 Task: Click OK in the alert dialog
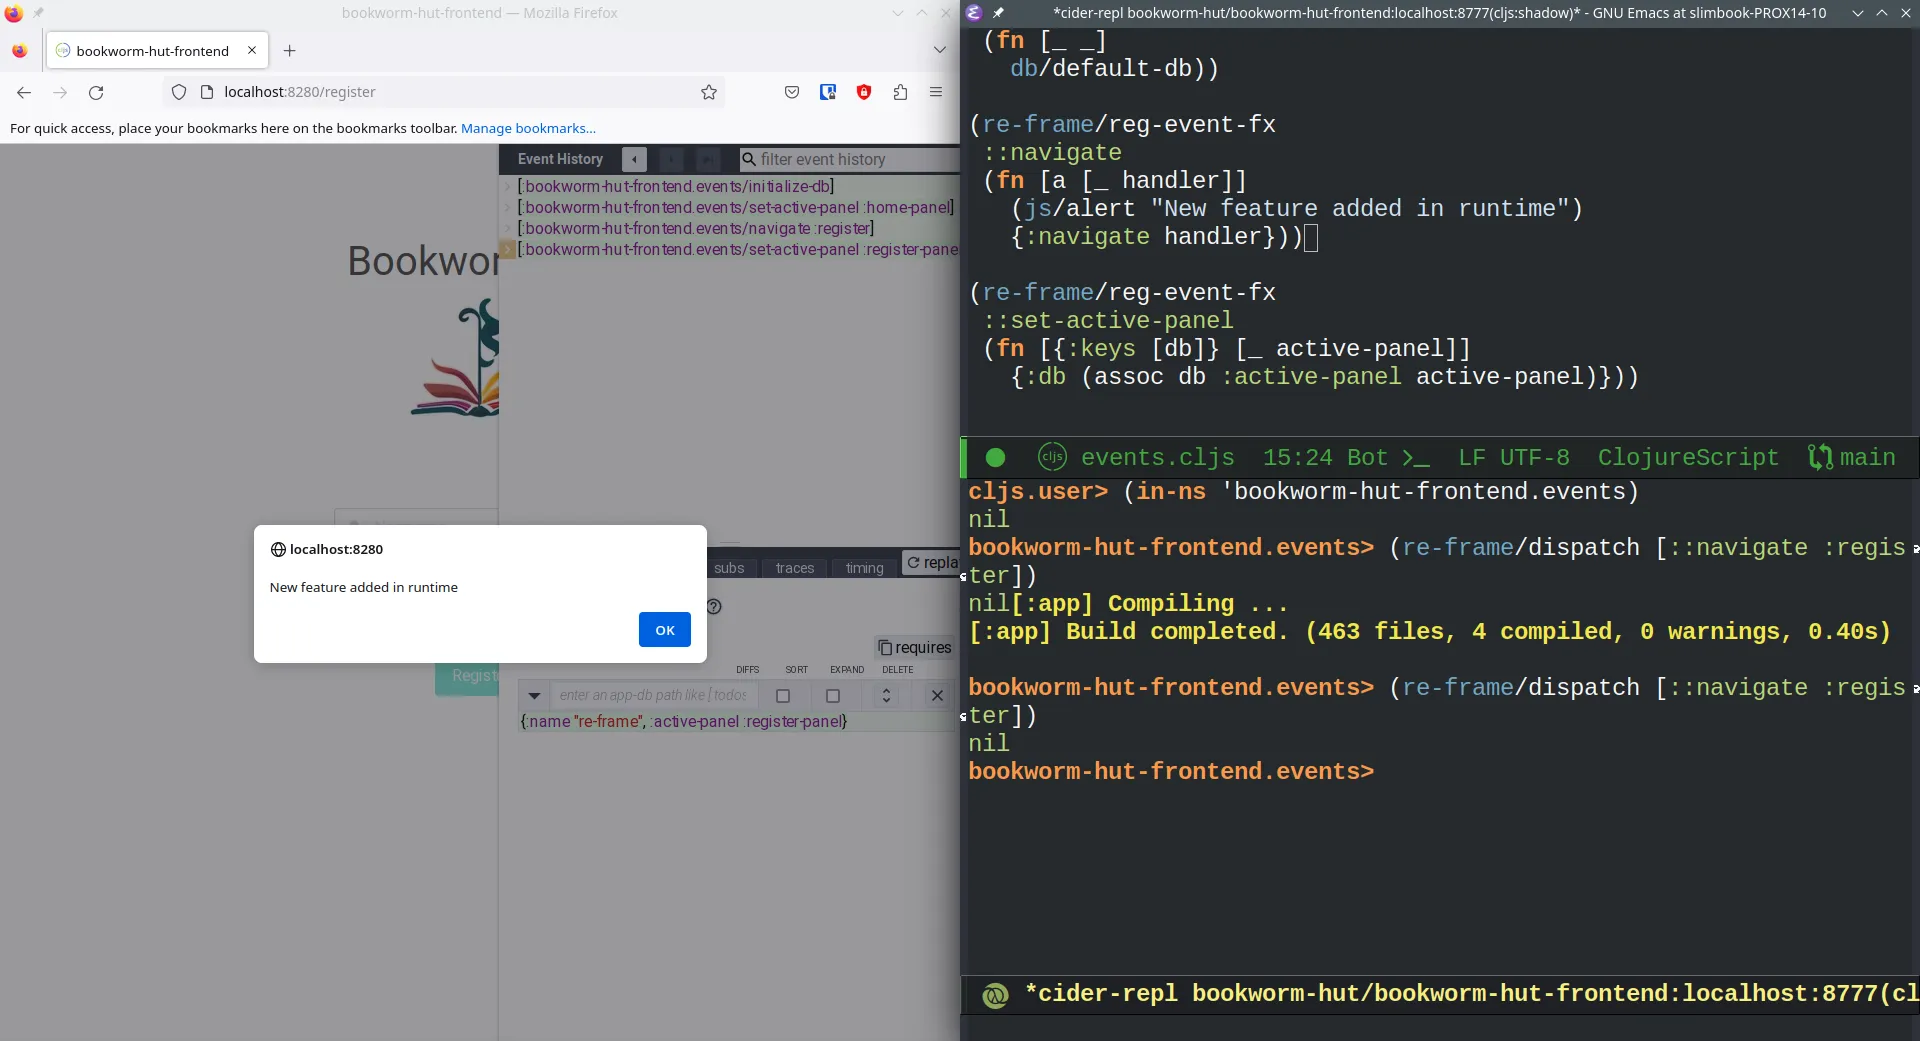664,630
